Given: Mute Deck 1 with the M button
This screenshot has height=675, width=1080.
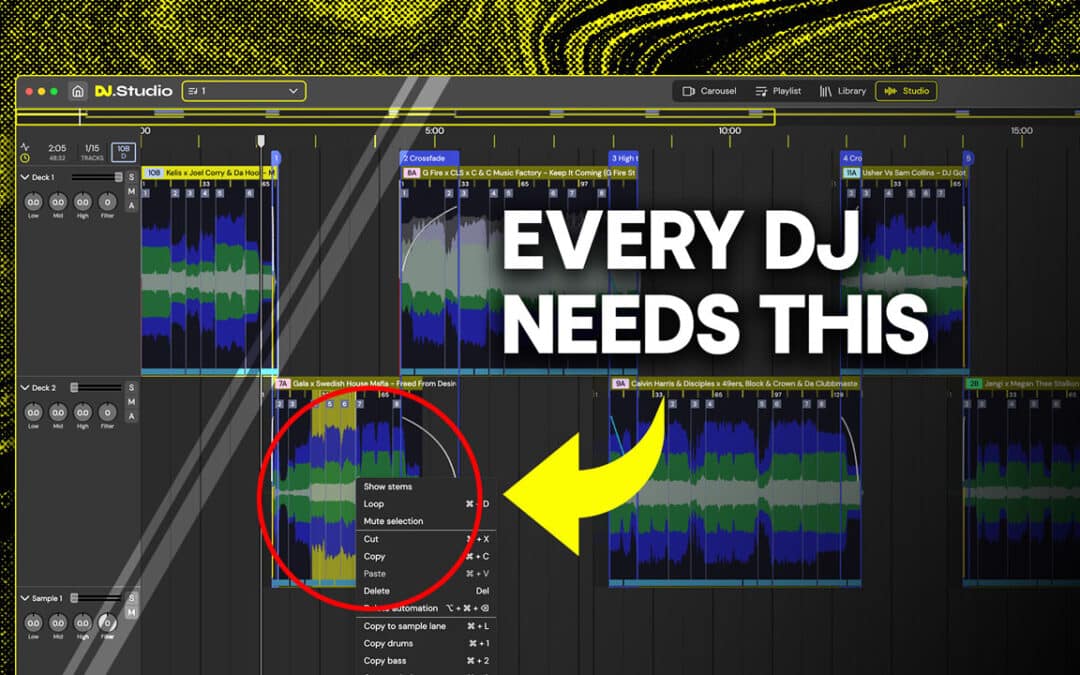Looking at the screenshot, I should 132,191.
